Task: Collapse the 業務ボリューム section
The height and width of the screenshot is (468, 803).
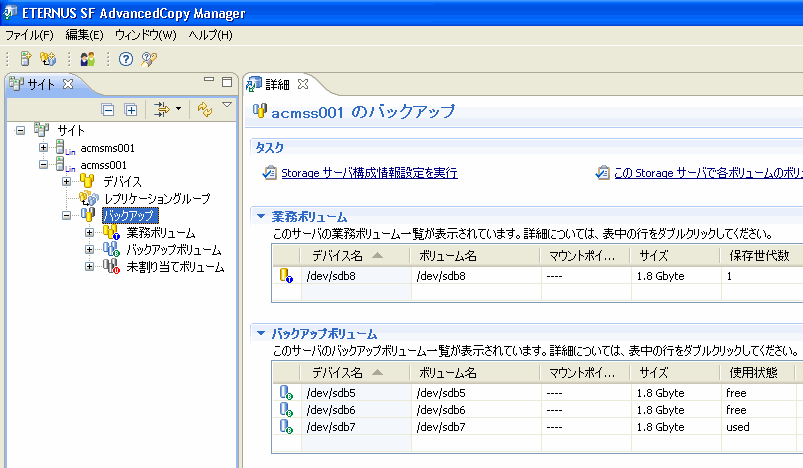Action: pyautogui.click(x=261, y=216)
